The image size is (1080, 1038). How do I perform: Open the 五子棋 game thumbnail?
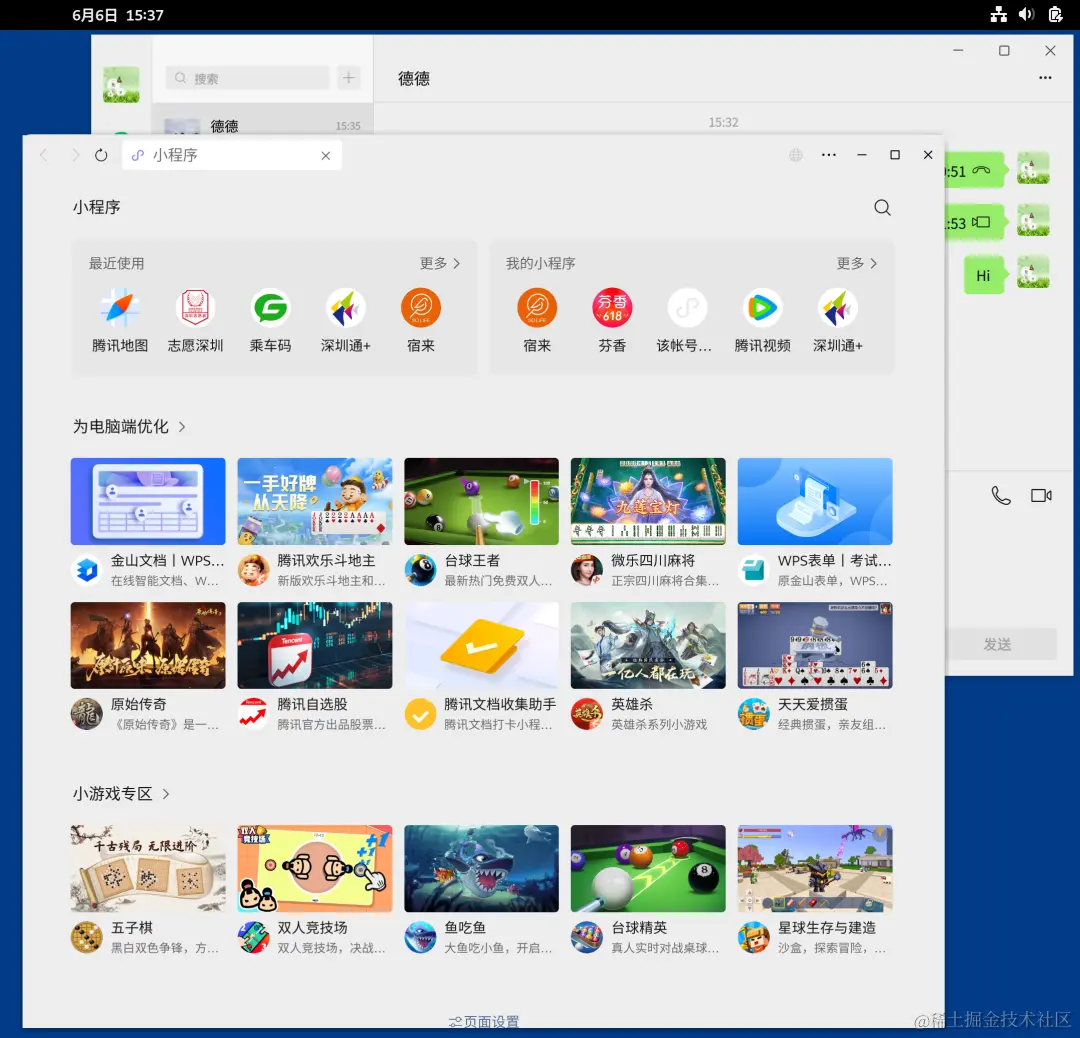148,869
